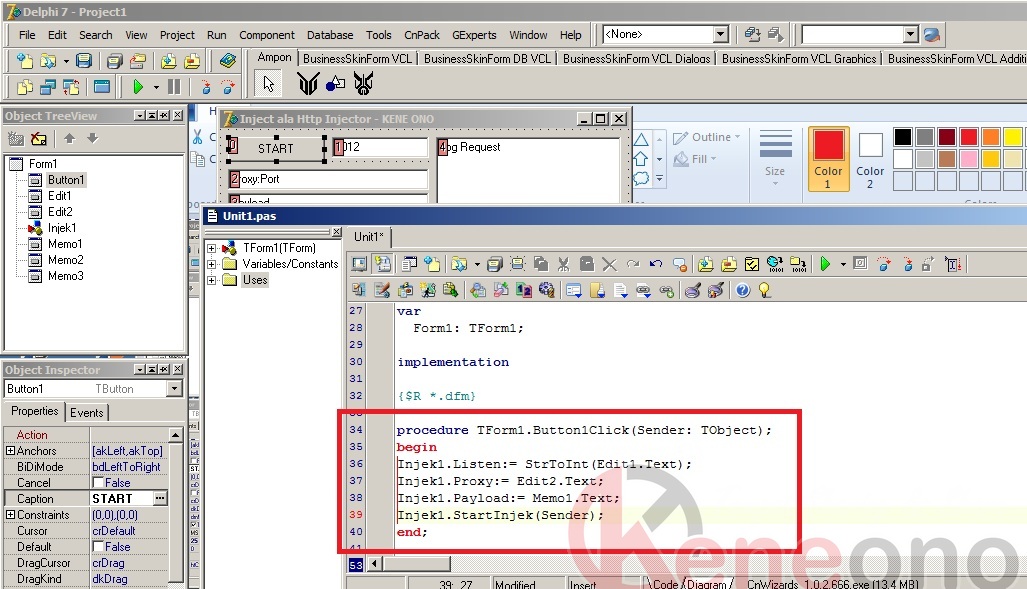Click the START button on the form

pos(276,148)
